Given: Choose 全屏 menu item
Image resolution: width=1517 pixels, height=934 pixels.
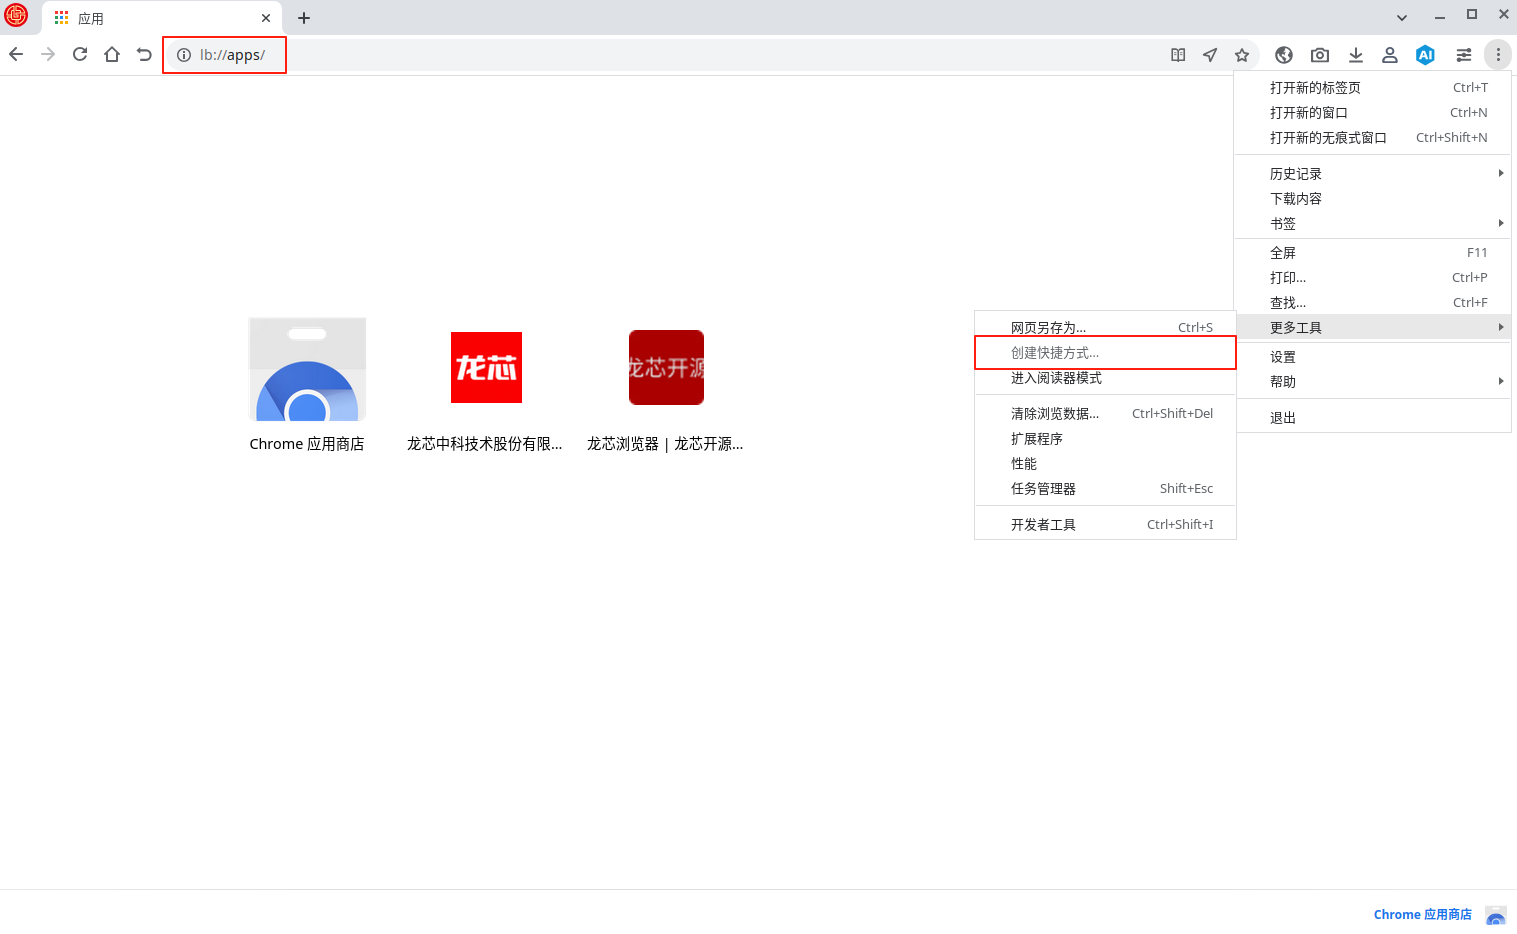Looking at the screenshot, I should click(1374, 253).
